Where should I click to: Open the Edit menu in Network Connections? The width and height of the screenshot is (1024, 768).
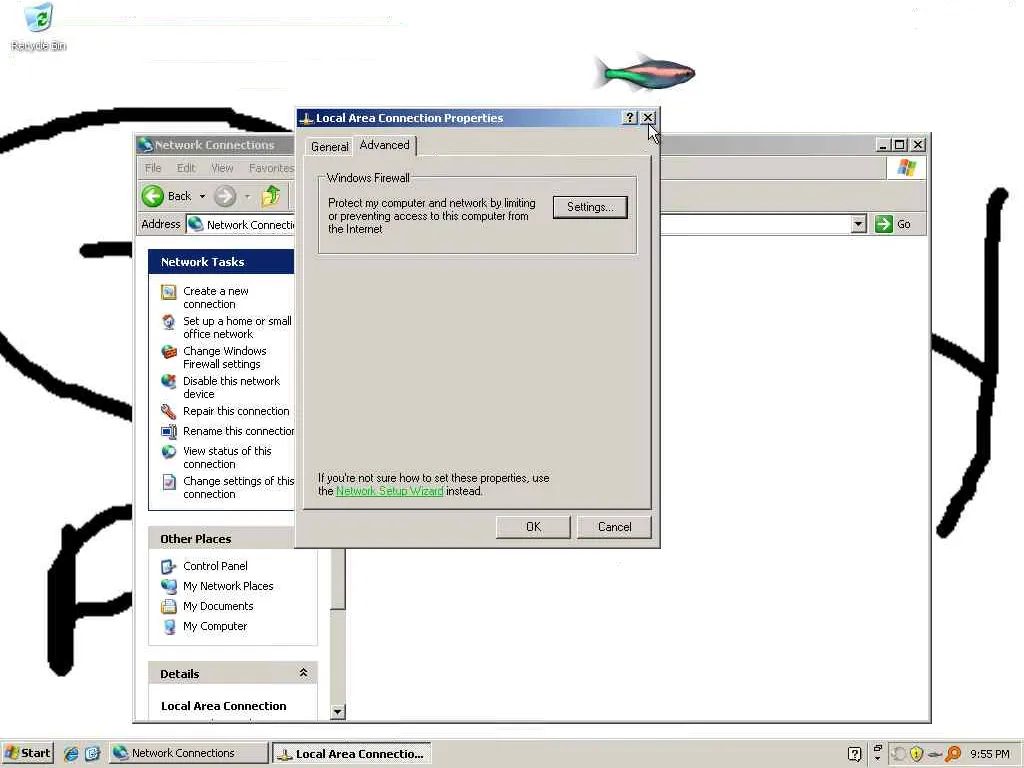click(186, 168)
